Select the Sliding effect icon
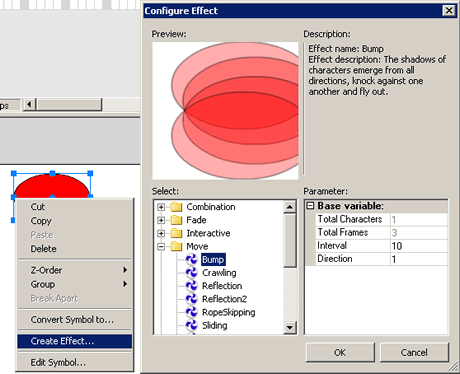The height and width of the screenshot is (374, 460). point(192,325)
